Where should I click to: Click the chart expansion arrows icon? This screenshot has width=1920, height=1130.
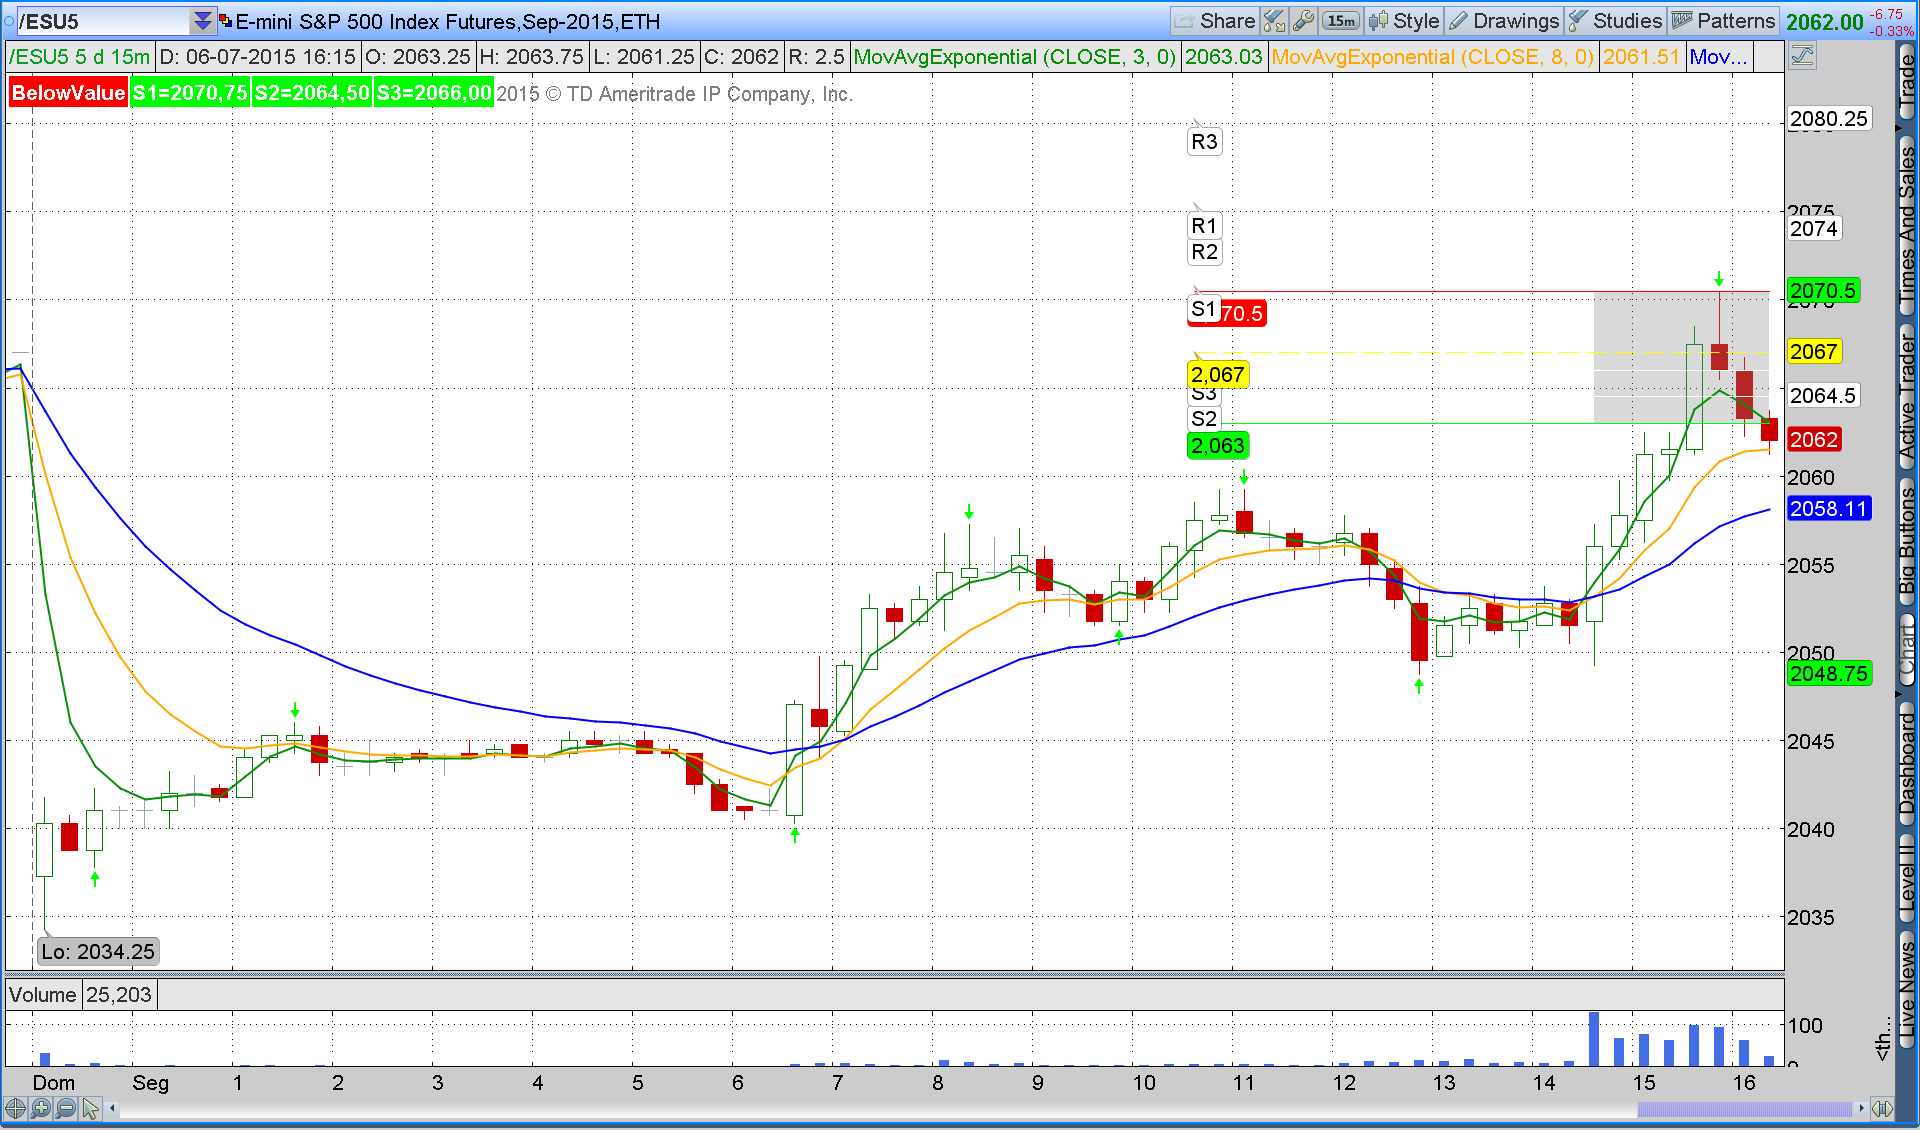click(1882, 1108)
